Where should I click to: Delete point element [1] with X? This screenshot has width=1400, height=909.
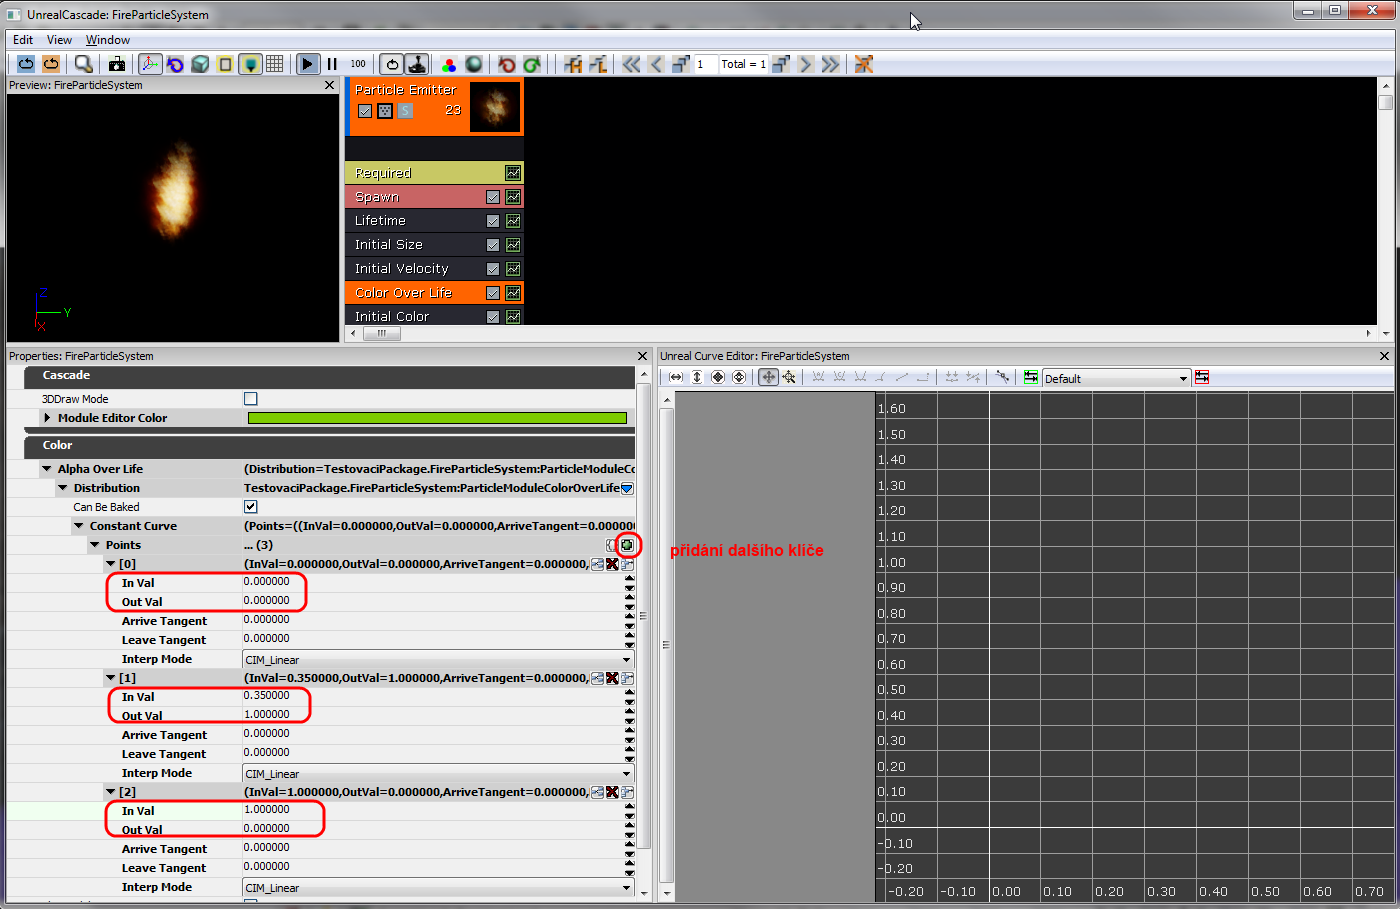pos(612,678)
